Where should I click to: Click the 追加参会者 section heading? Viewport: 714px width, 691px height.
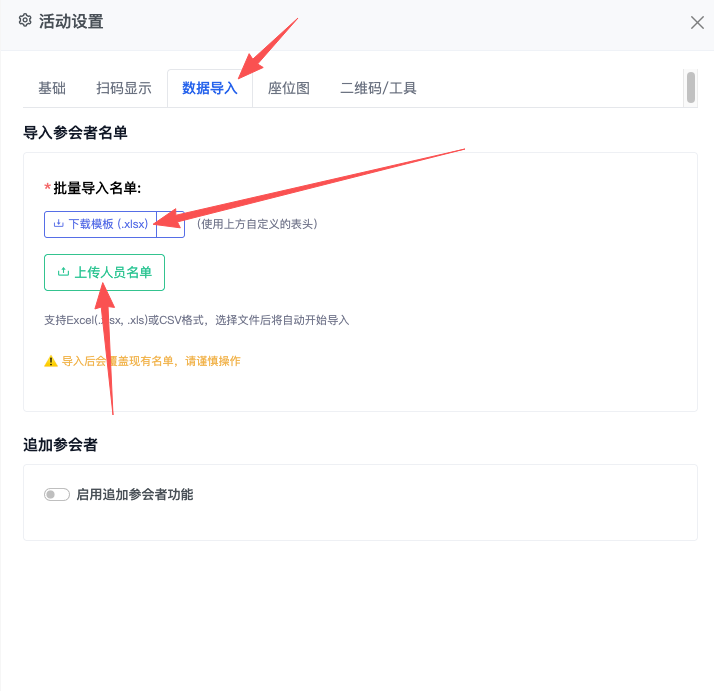pyautogui.click(x=61, y=445)
